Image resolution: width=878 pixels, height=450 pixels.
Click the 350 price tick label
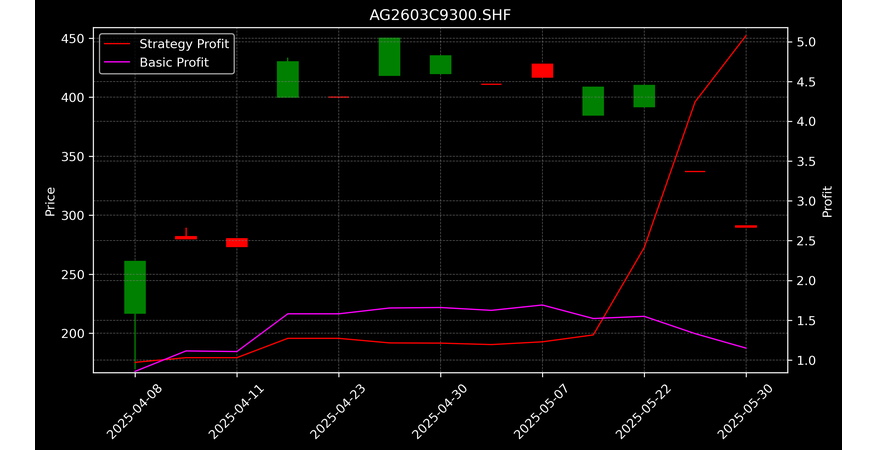click(73, 157)
